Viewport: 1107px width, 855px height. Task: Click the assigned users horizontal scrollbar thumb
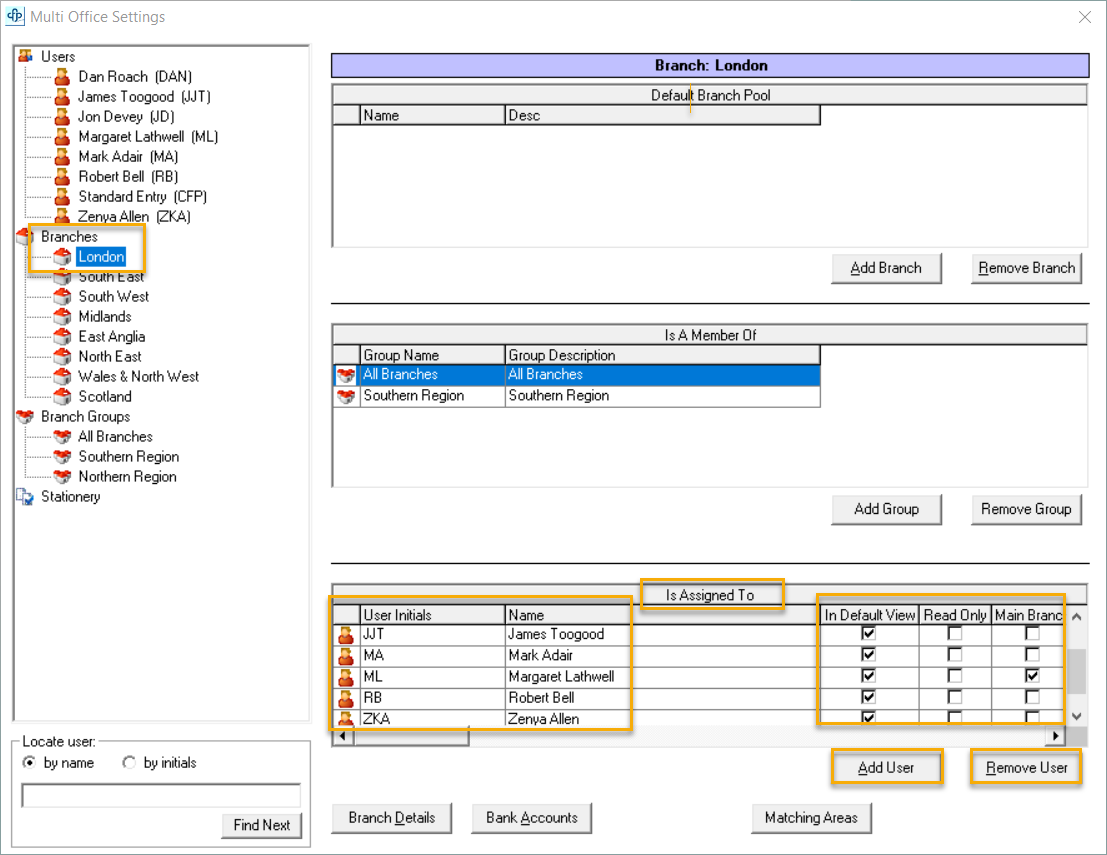[x=412, y=736]
